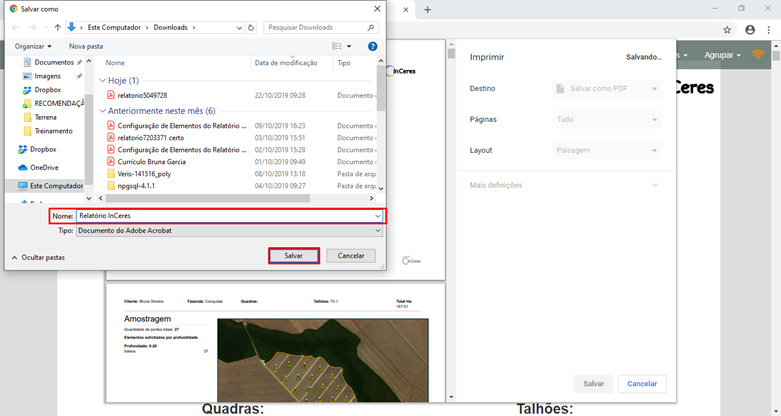
Task: Sort files by Data de modificação column
Action: click(x=286, y=63)
